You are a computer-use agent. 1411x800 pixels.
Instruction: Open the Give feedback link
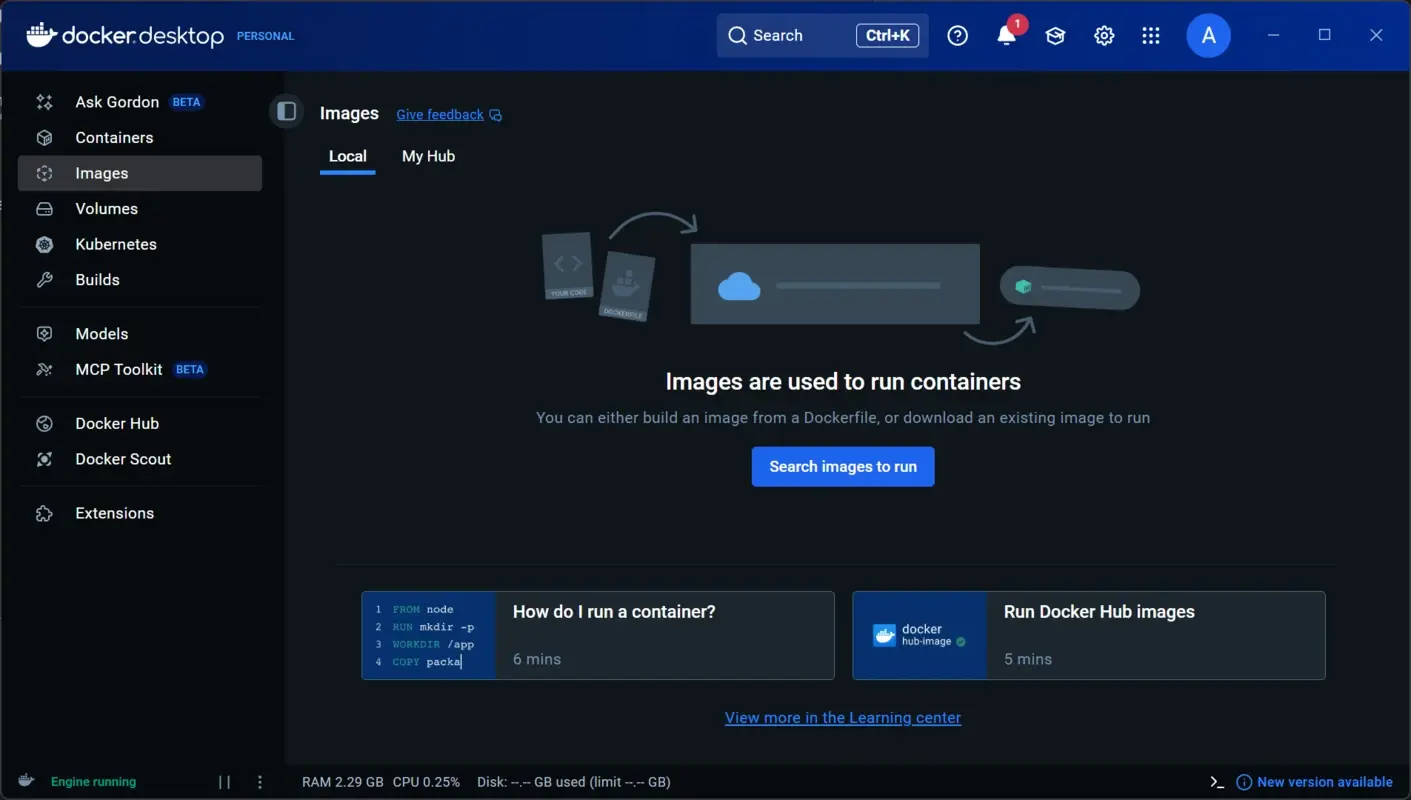tap(440, 114)
